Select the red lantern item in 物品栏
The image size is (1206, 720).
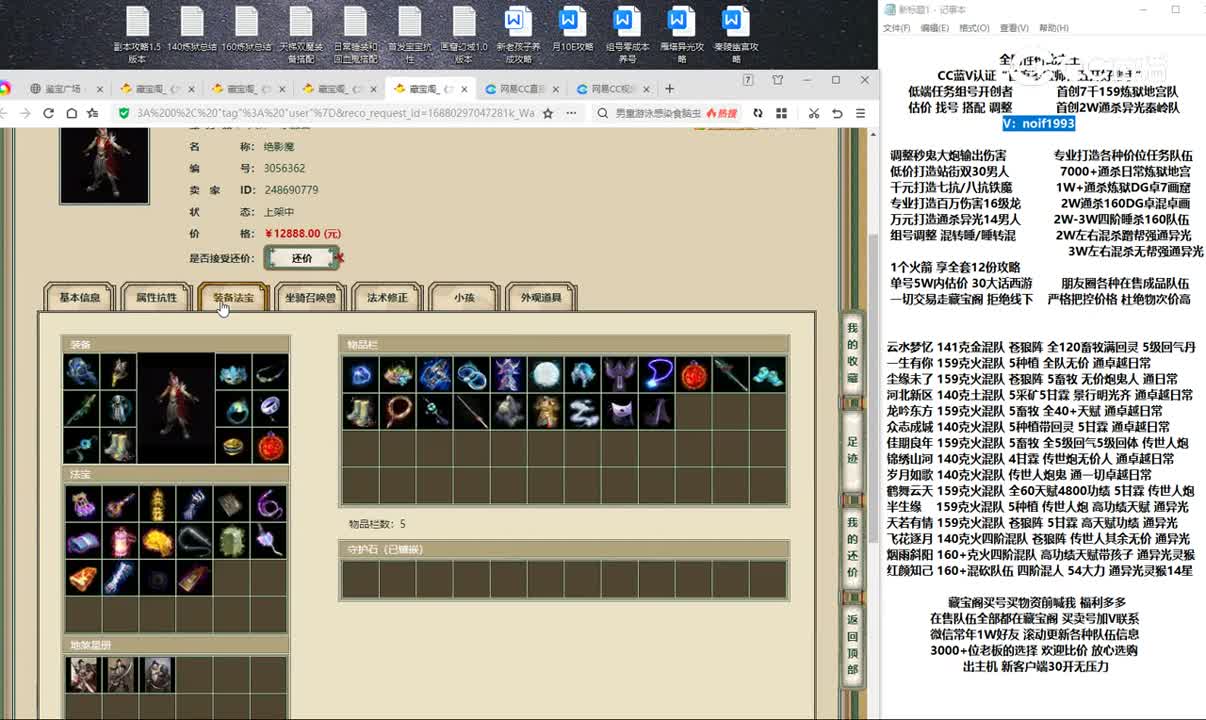click(694, 375)
